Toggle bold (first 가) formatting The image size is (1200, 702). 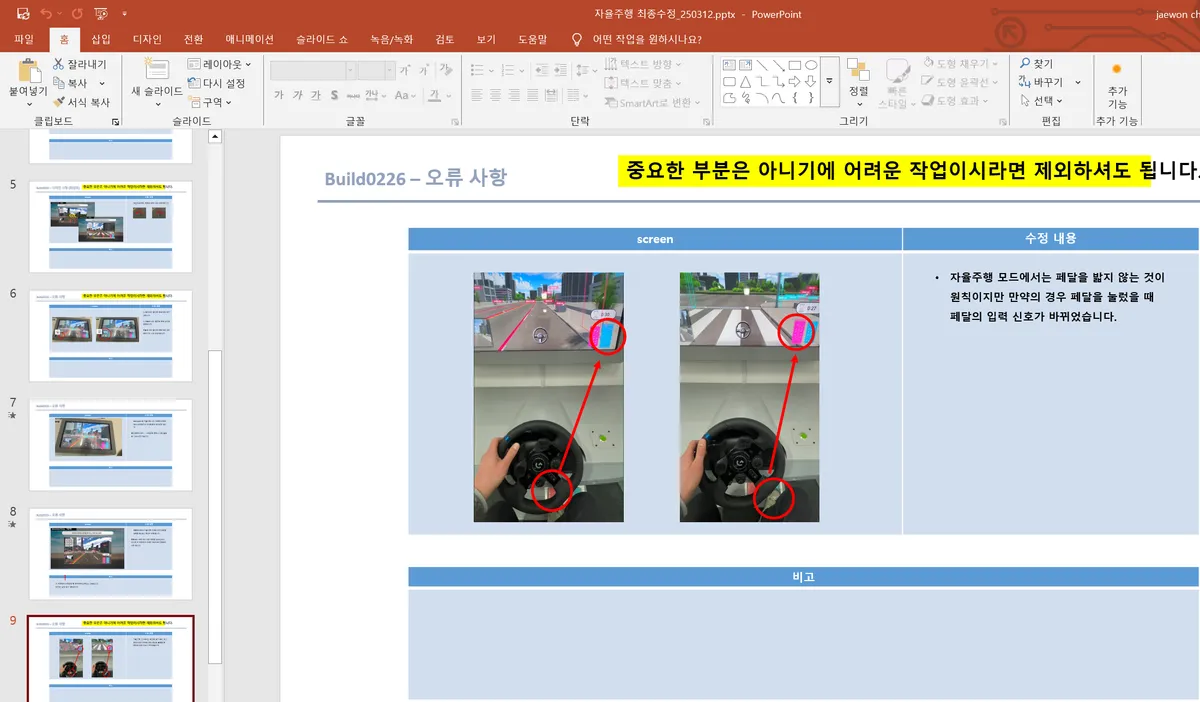click(x=279, y=96)
